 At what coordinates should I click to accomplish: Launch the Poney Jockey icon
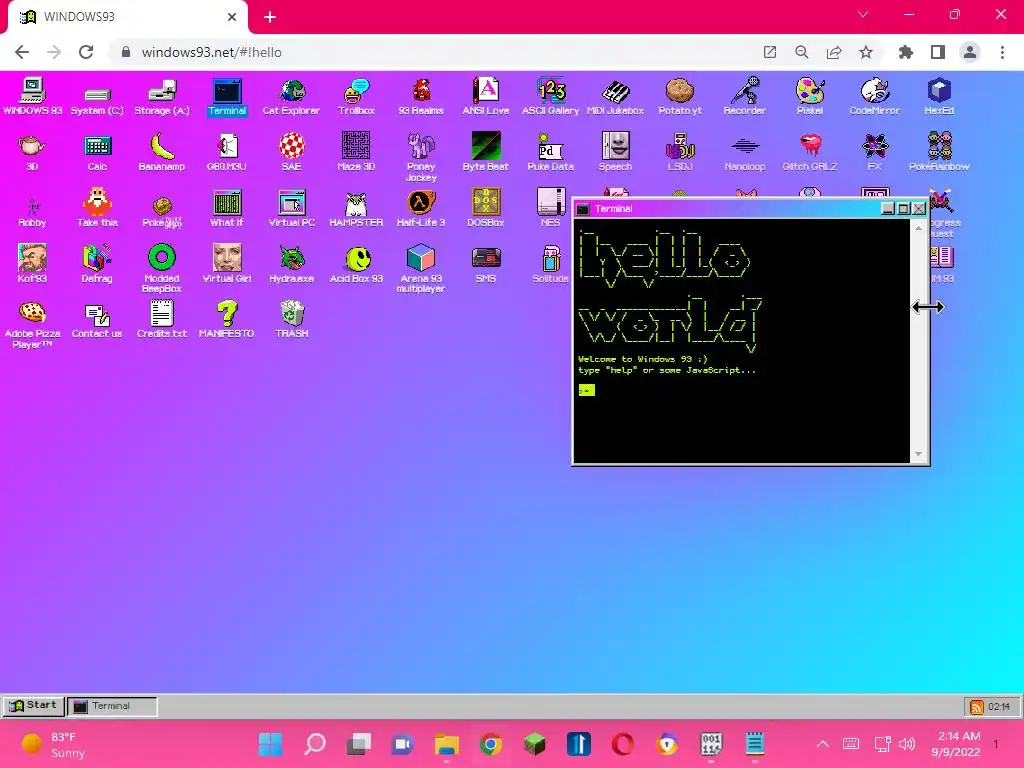click(x=421, y=157)
